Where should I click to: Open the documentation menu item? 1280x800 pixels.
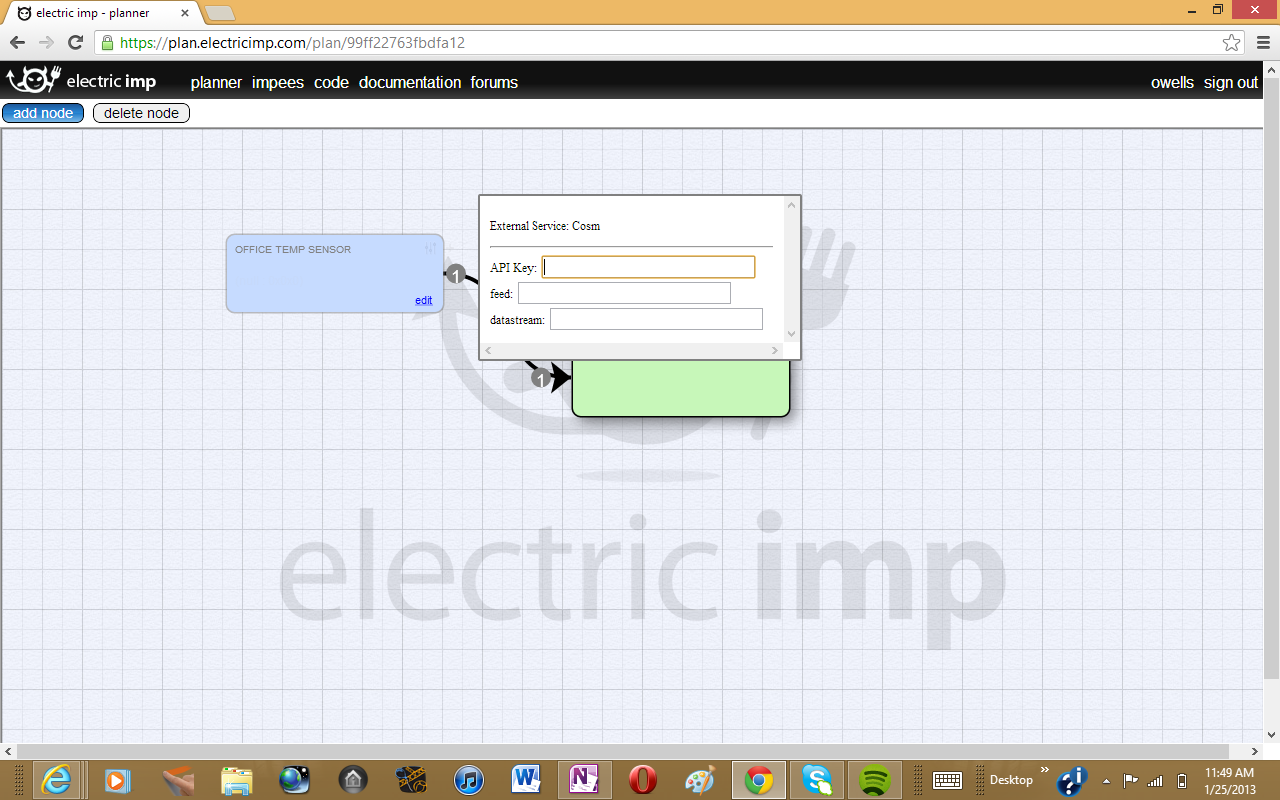[x=410, y=82]
